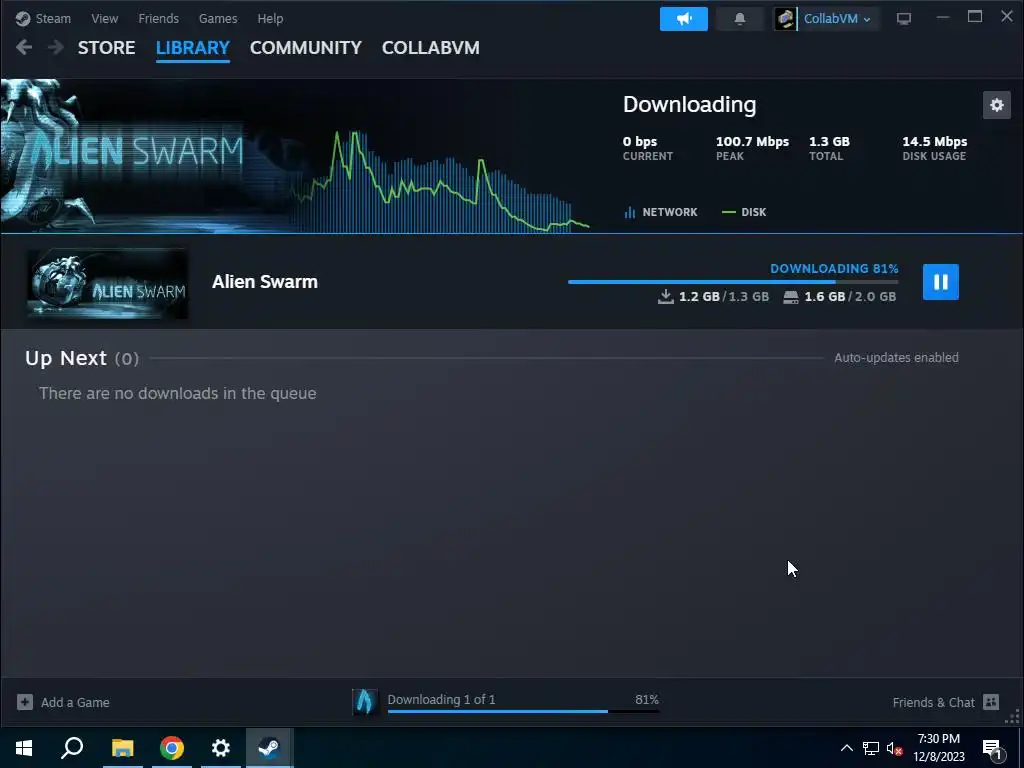Toggle the NETWORK graph legend
Screen dimensions: 1024x768
661,212
